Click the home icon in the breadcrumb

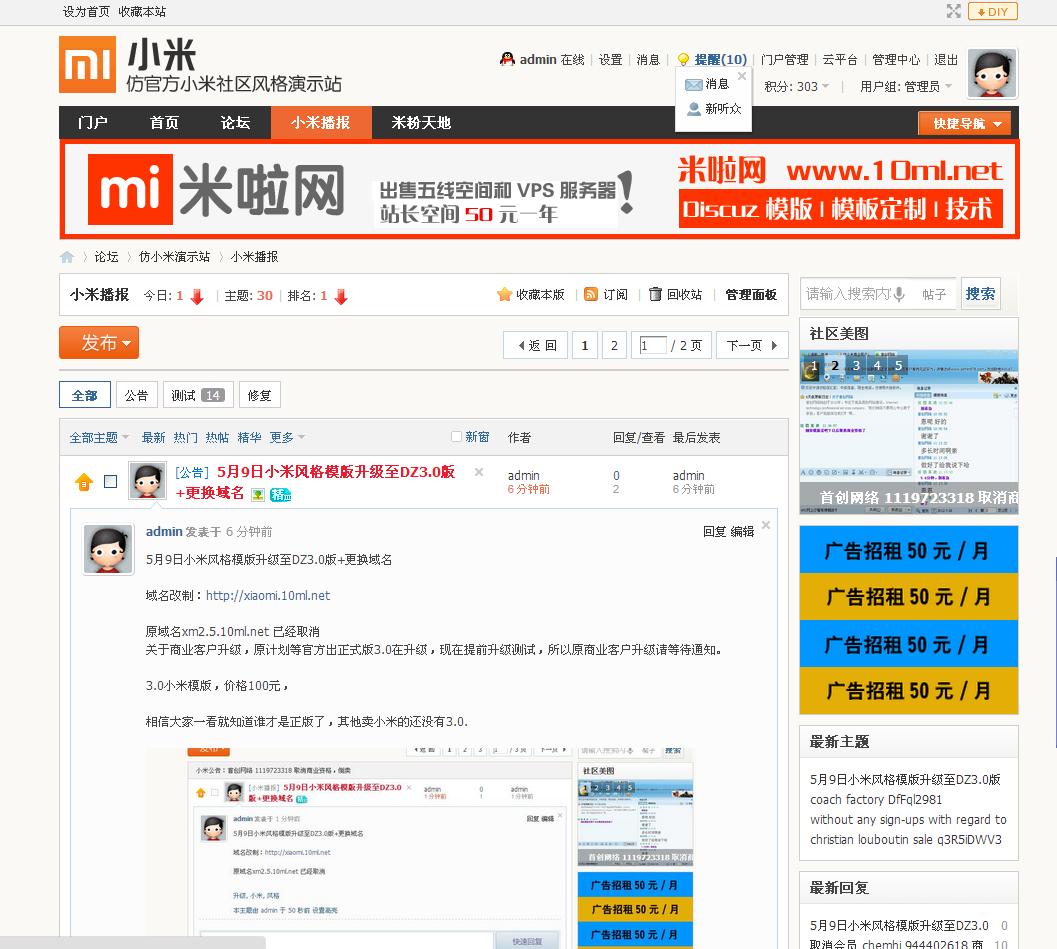coord(67,257)
